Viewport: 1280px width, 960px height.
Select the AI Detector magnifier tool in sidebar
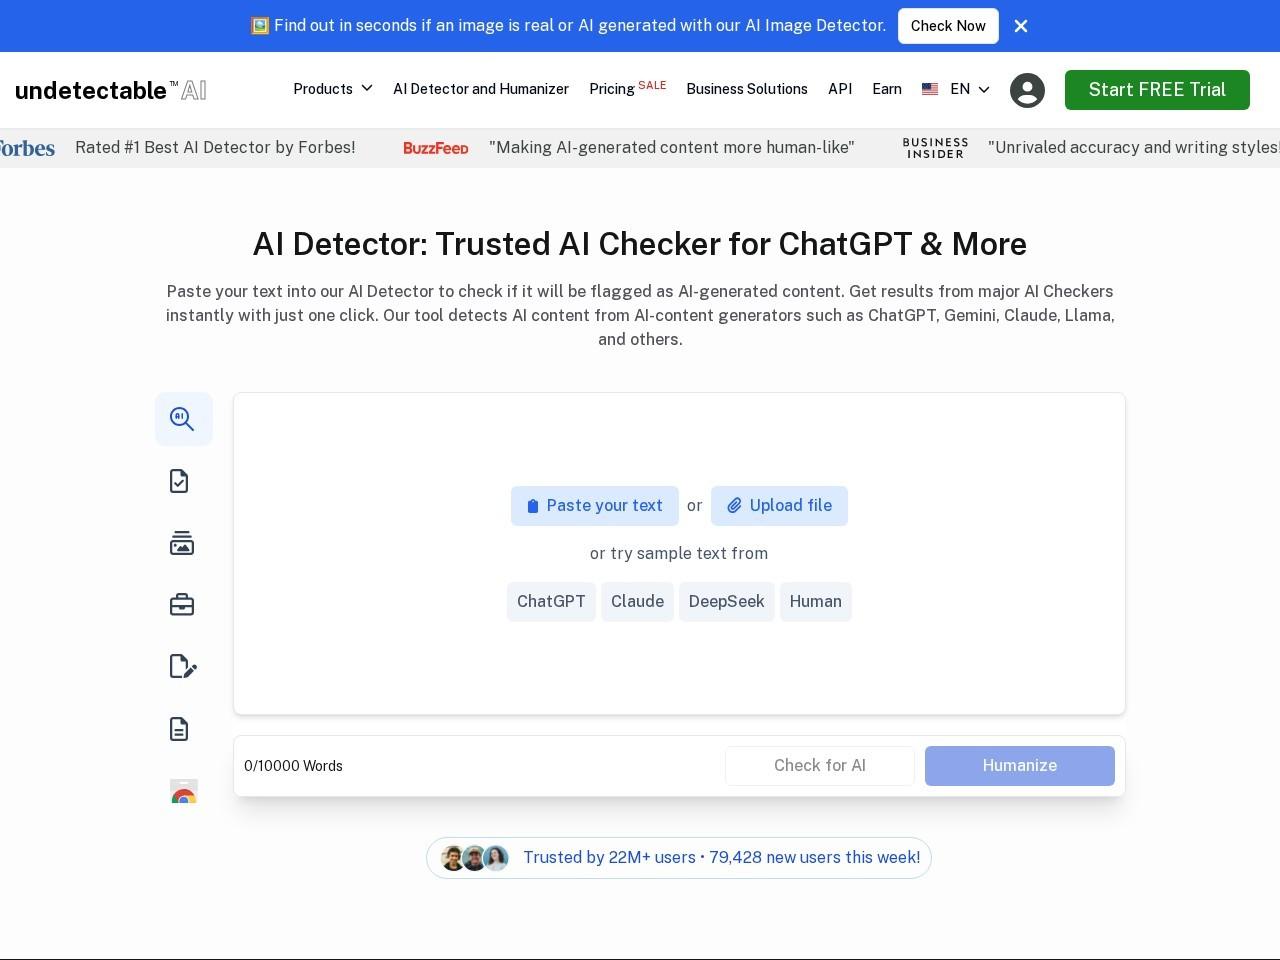pyautogui.click(x=183, y=419)
